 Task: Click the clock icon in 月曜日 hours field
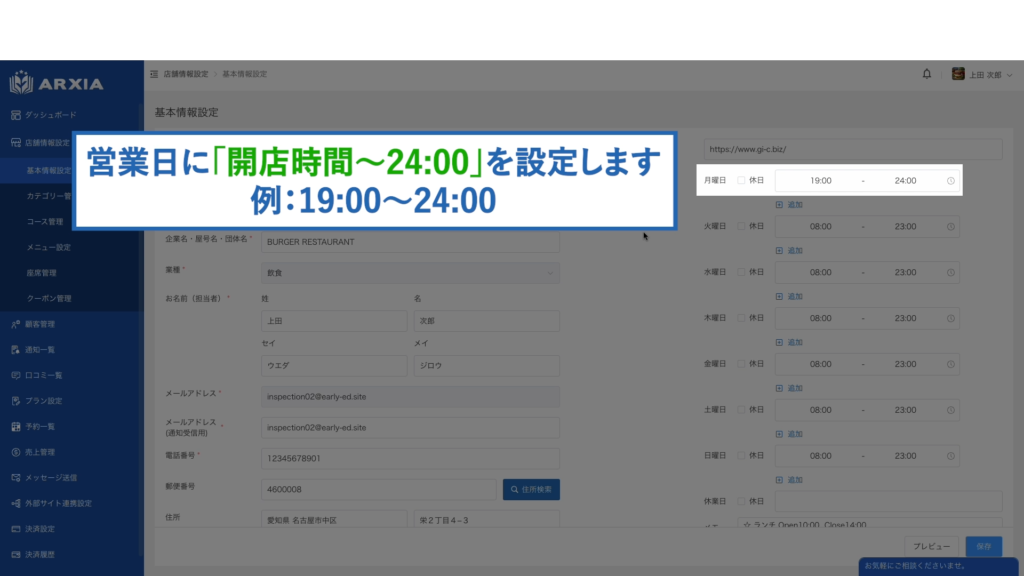click(951, 181)
